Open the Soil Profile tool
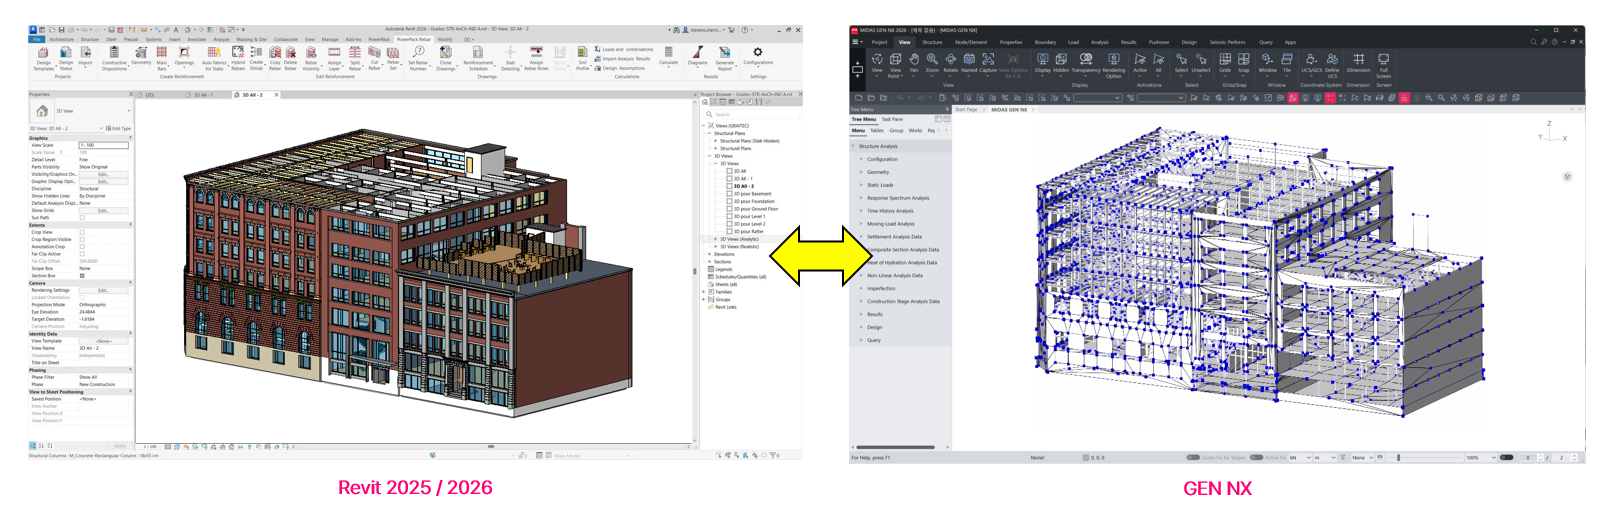1615x522 pixels. tap(582, 58)
